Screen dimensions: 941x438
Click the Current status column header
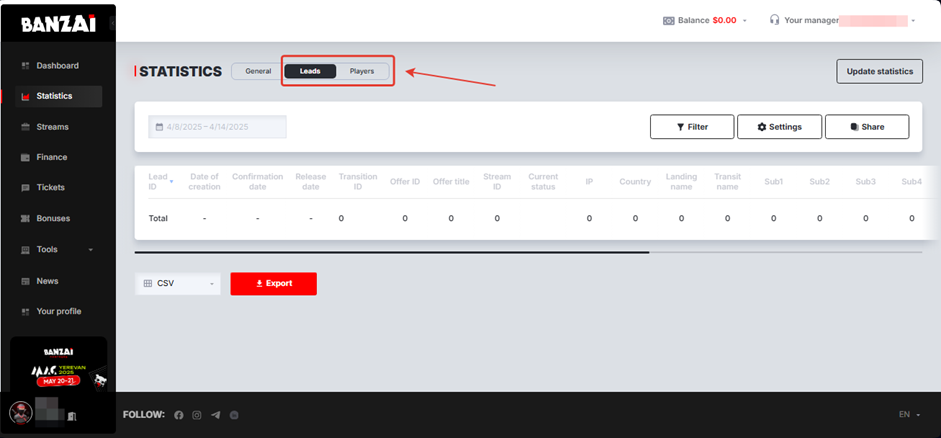[543, 182]
